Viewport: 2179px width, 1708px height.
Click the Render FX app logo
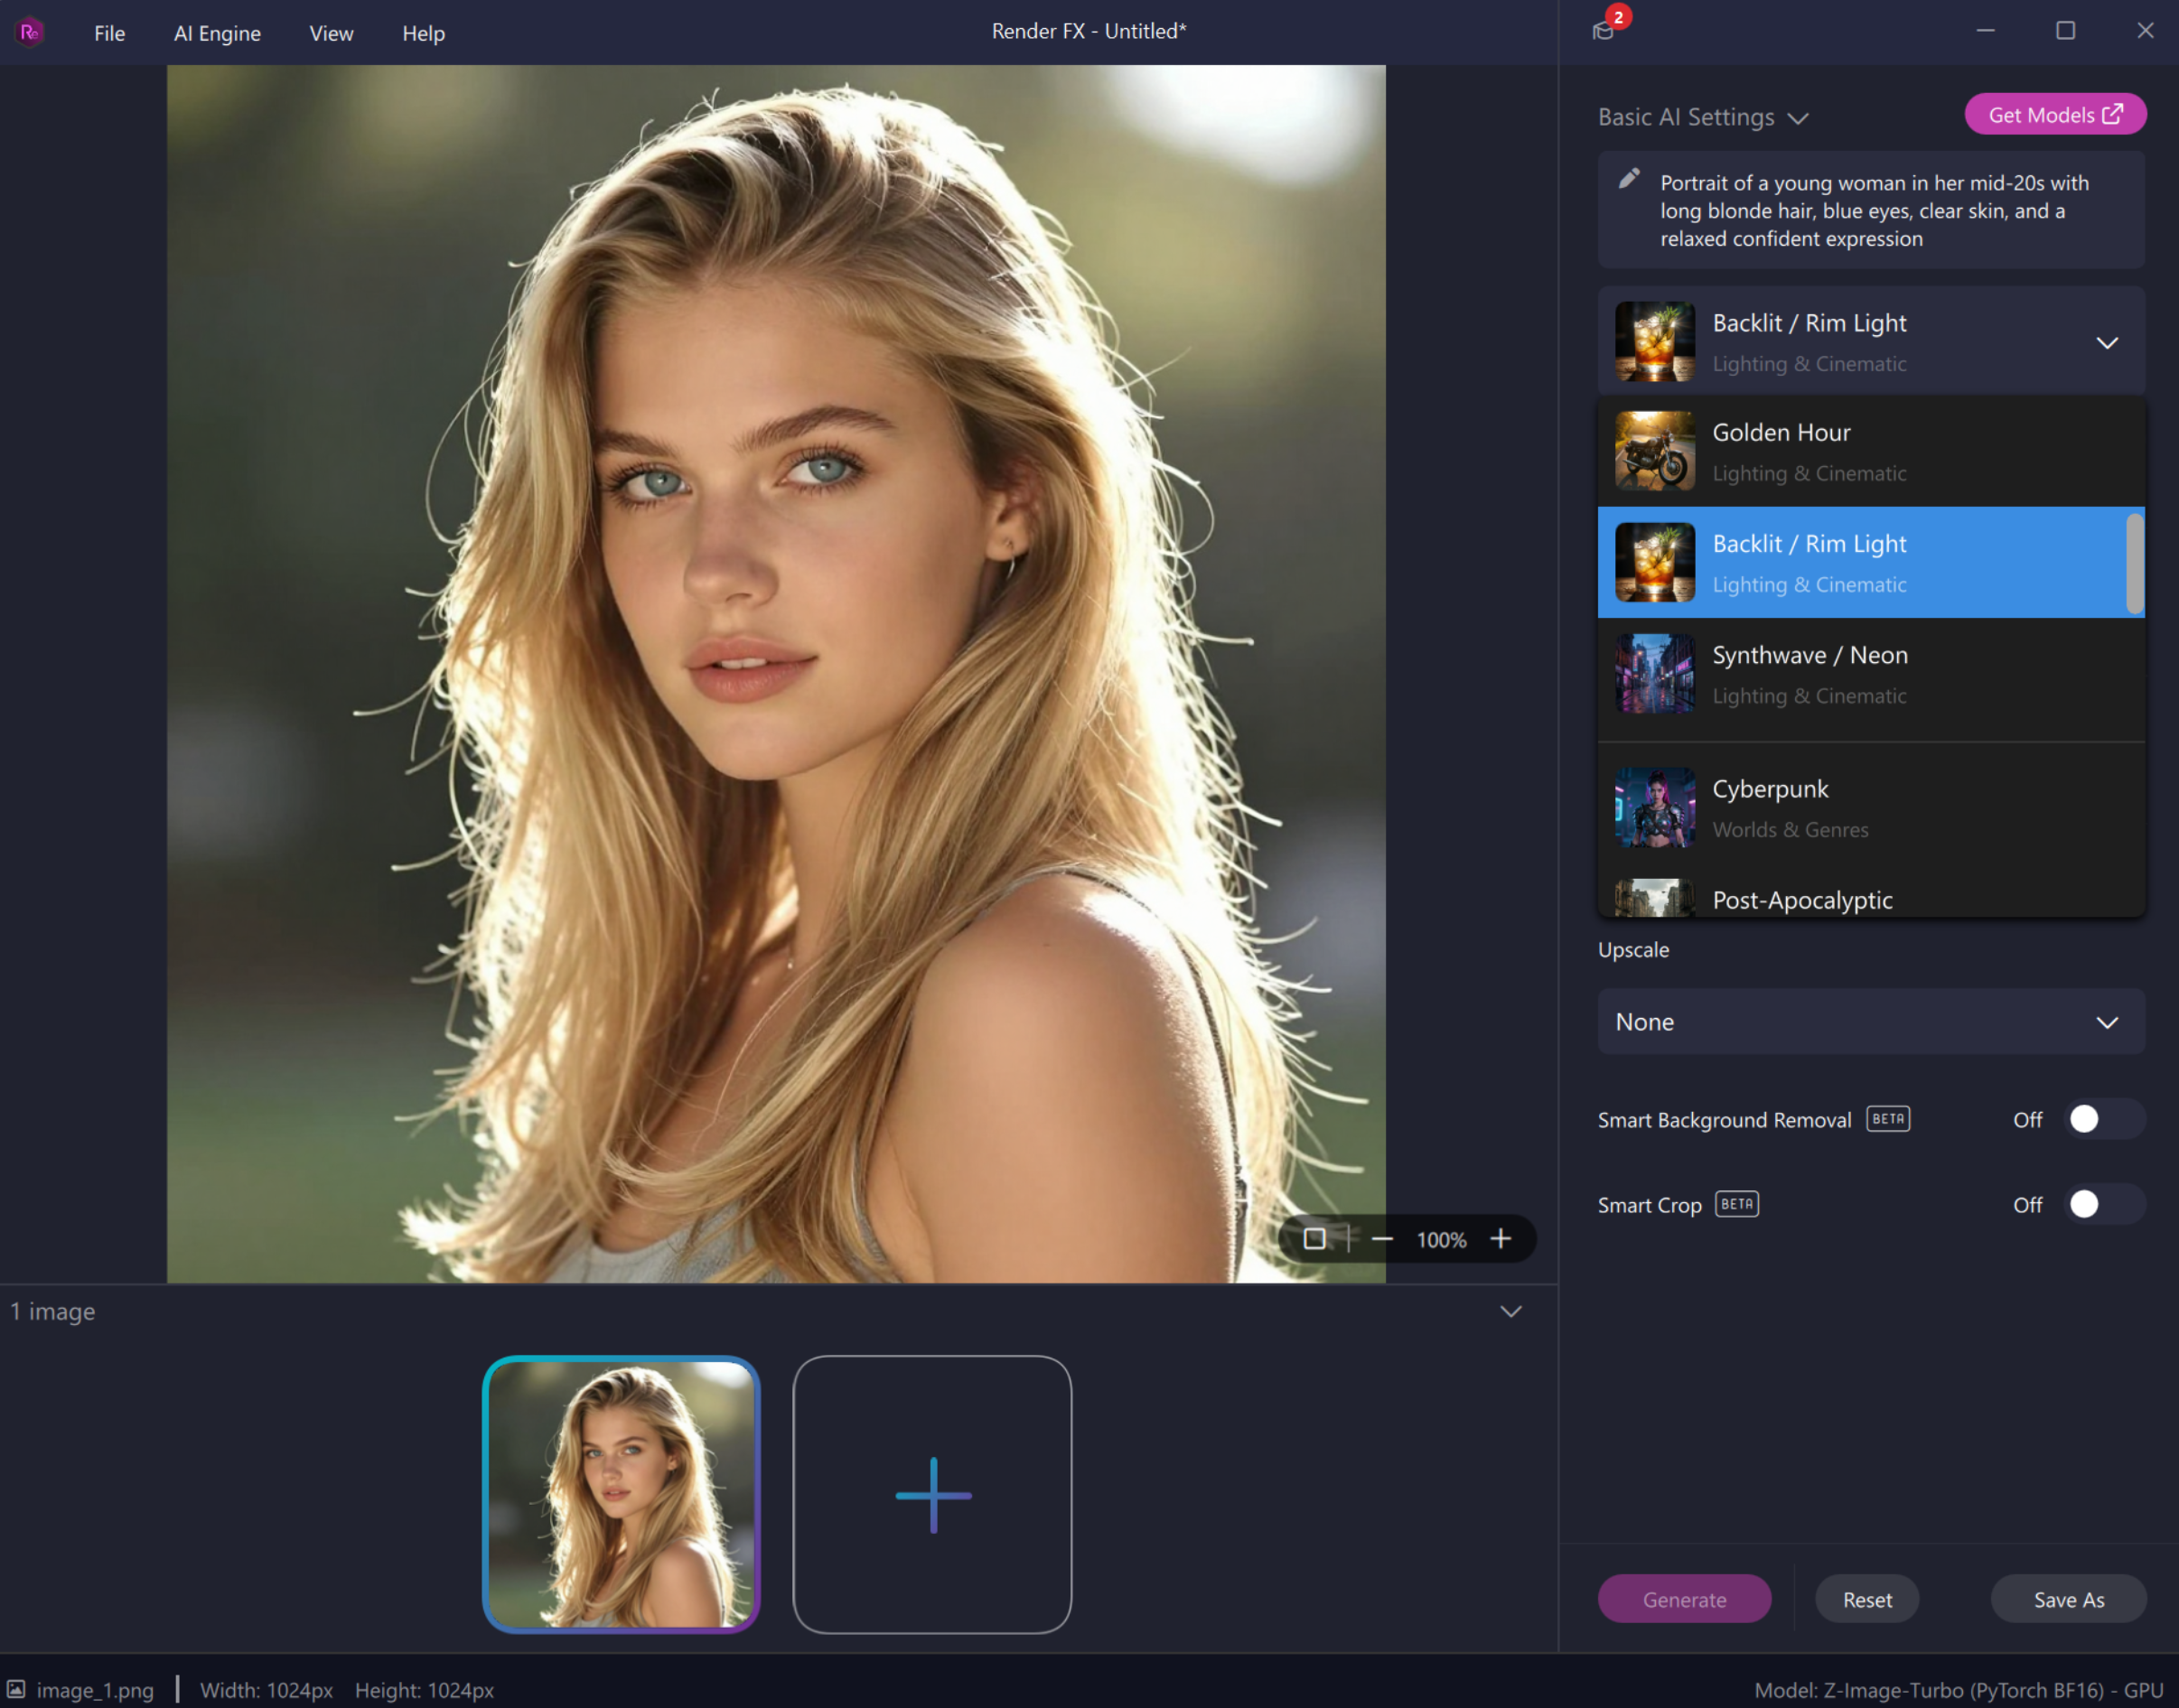point(30,32)
